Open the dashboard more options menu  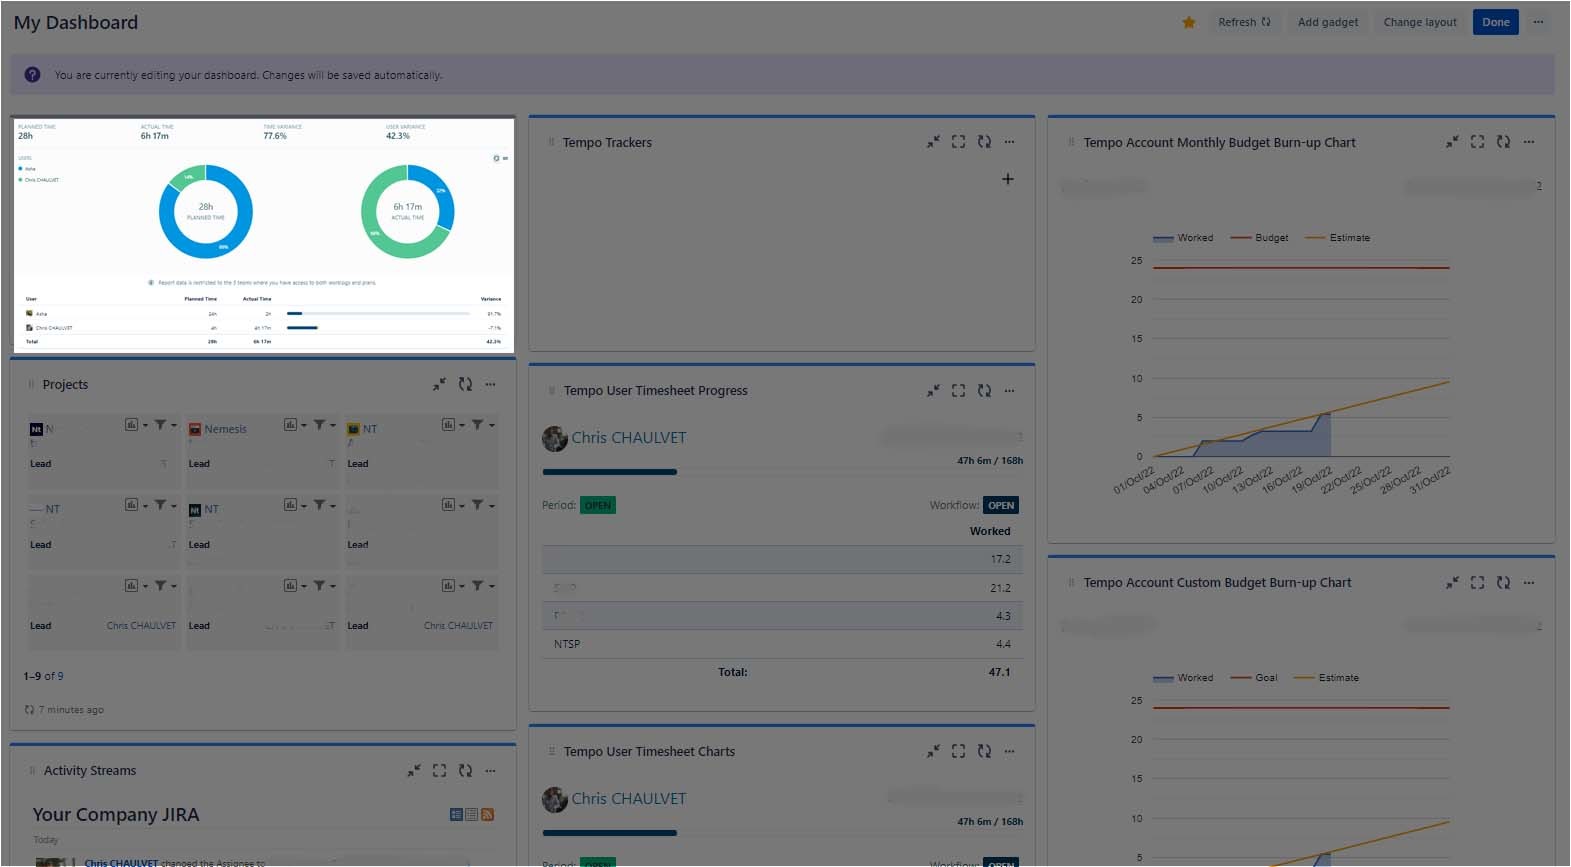(1538, 22)
